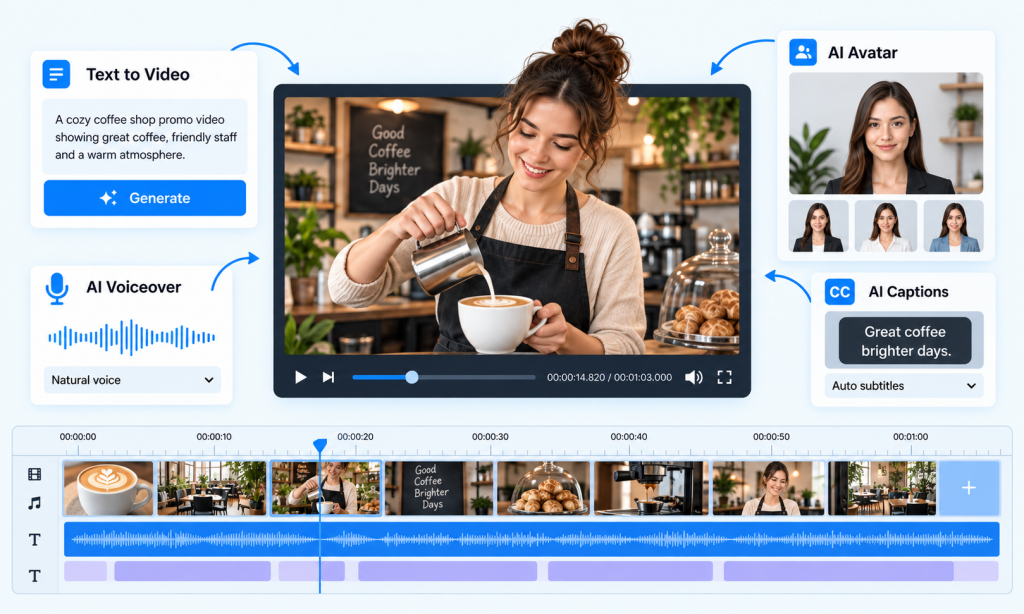The image size is (1024, 614).
Task: Choose the avatar thumbnail with blue blazer
Action: point(953,227)
